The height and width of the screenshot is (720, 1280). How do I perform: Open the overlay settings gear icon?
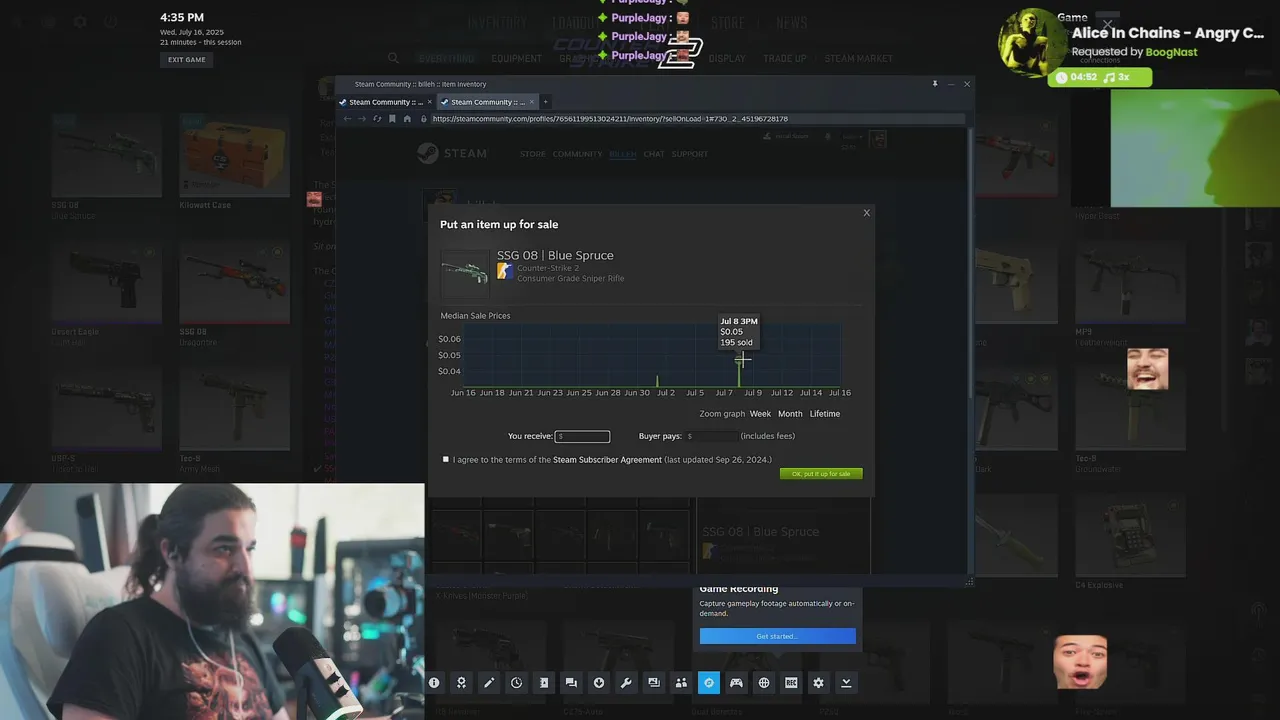click(818, 683)
